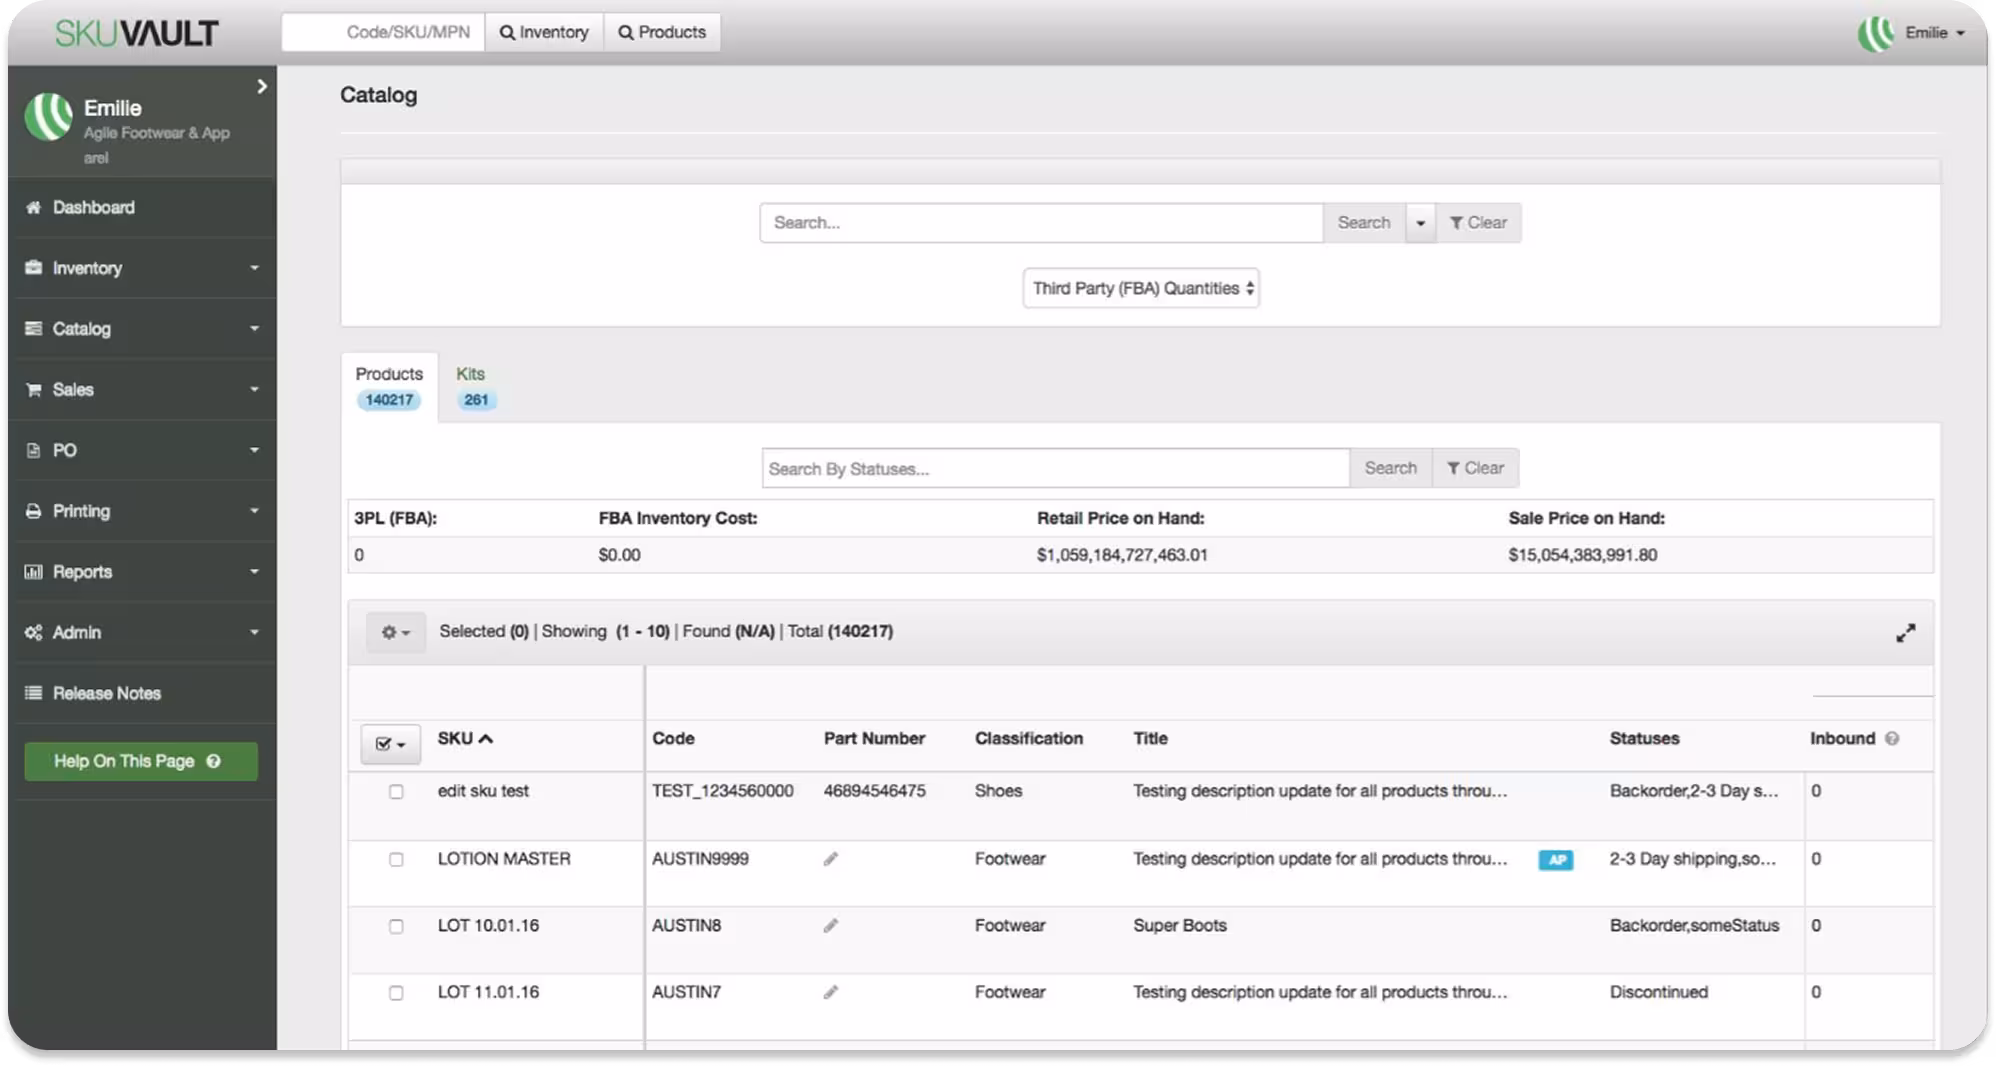
Task: Click Emilie's green avatar in the sidebar
Action: 48,117
